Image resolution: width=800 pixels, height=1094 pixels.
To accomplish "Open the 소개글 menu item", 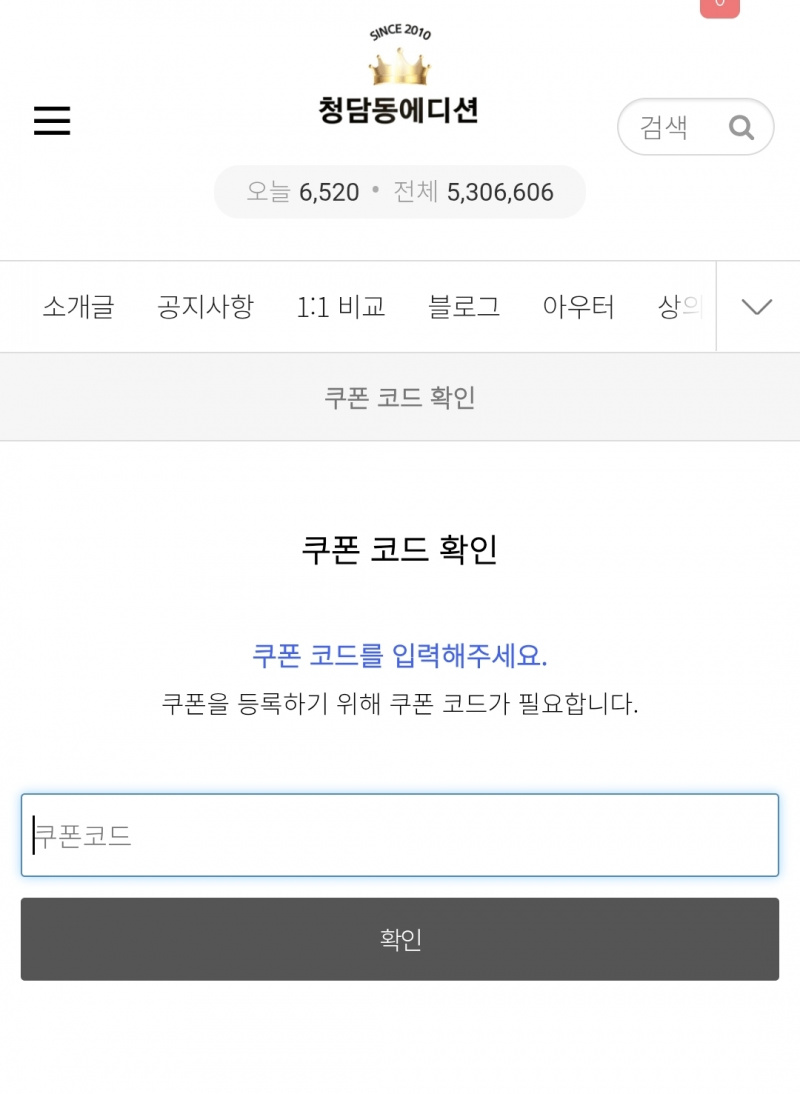I will [78, 307].
